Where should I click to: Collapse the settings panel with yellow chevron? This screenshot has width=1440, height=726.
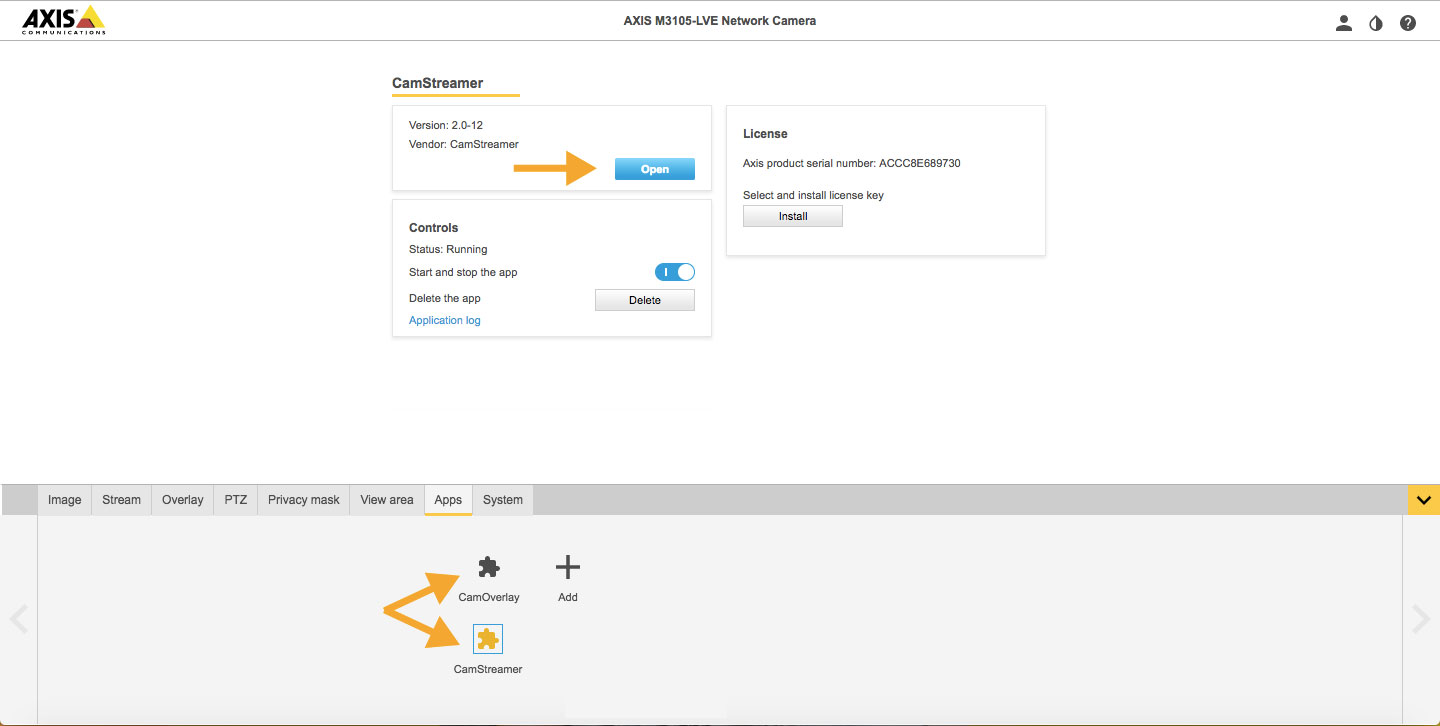click(1423, 500)
